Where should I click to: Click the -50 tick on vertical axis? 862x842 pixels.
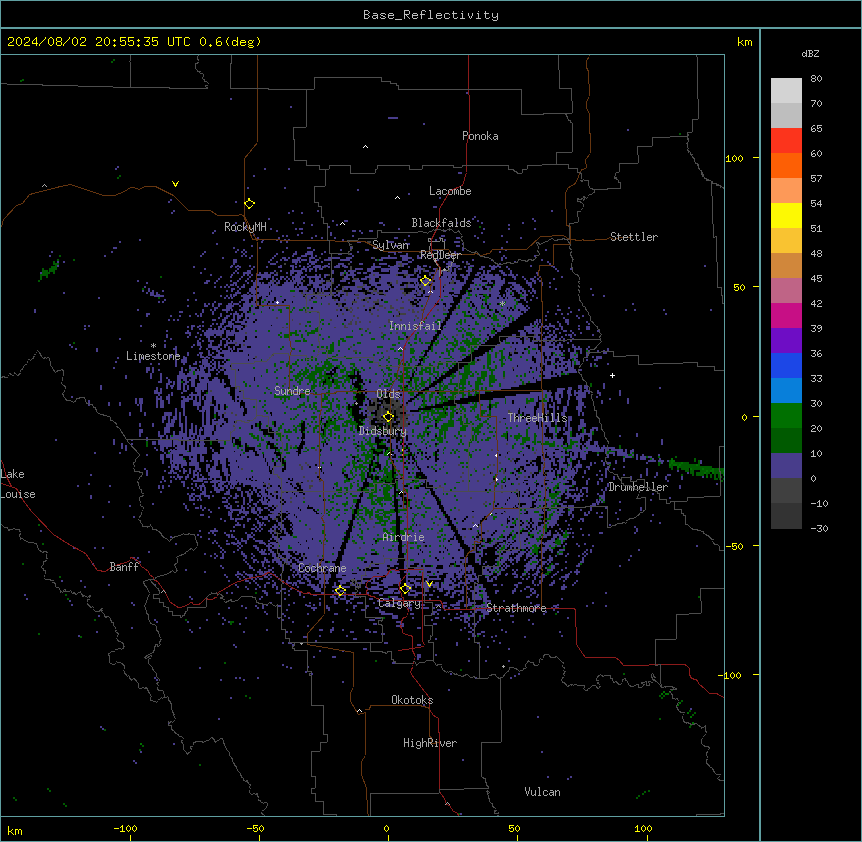pos(734,546)
